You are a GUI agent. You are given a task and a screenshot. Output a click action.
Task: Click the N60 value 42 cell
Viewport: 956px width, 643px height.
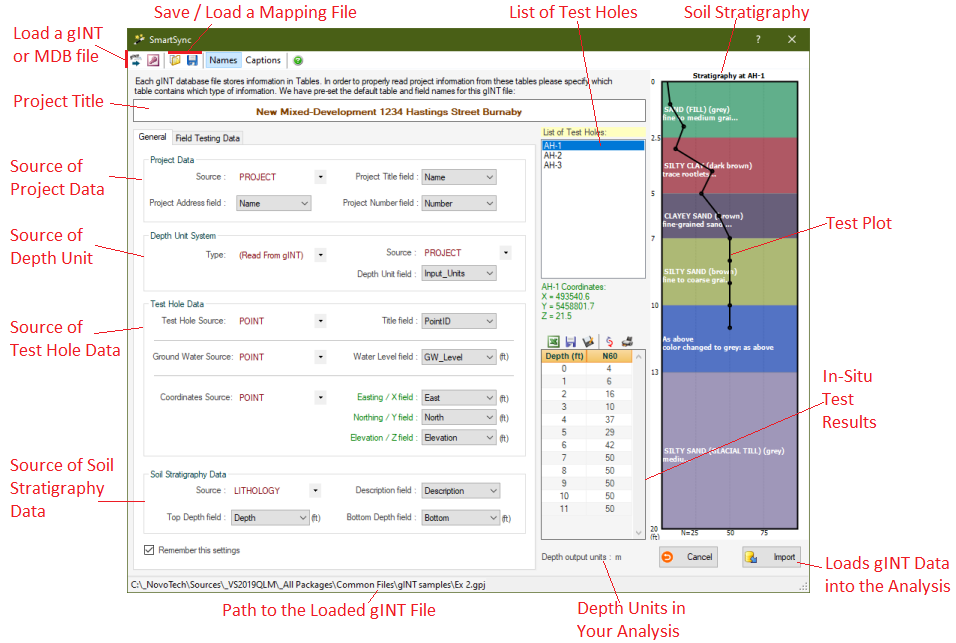[610, 445]
